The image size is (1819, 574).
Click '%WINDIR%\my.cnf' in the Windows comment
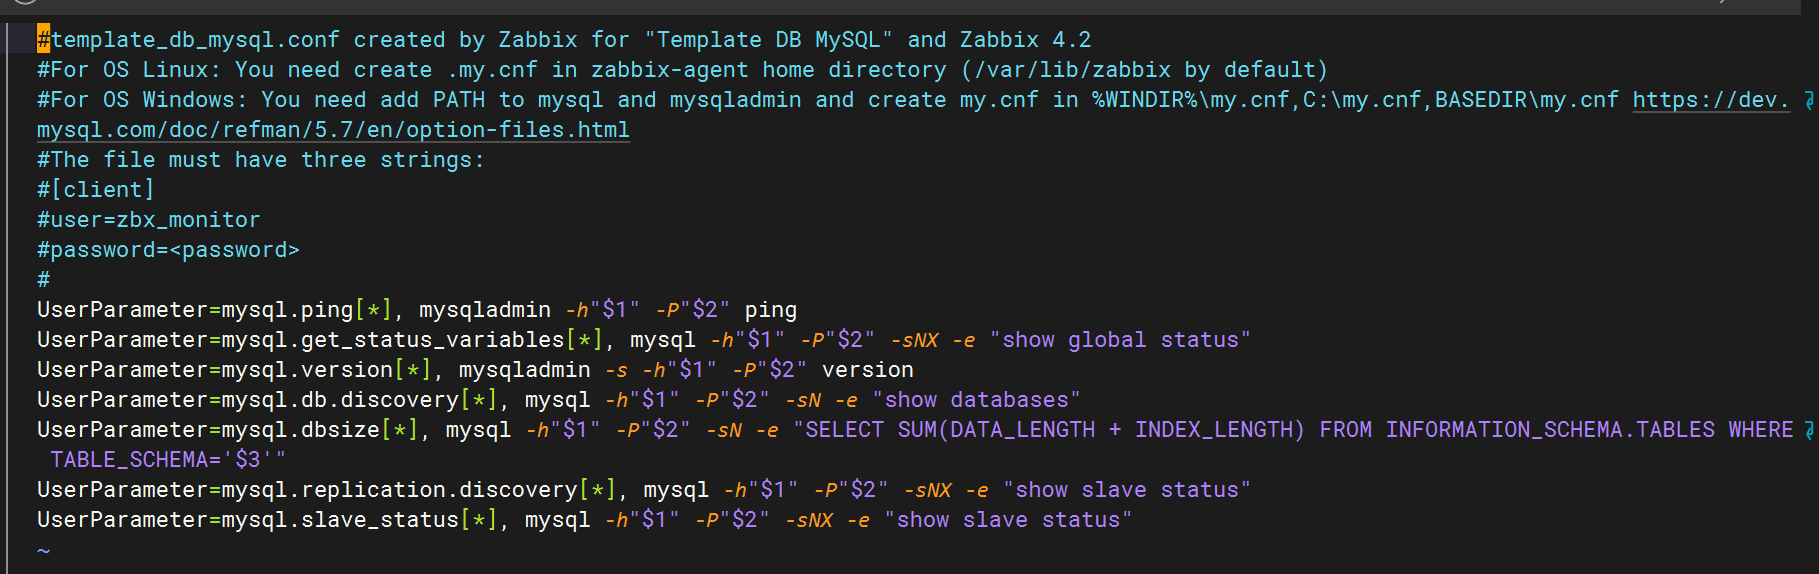pyautogui.click(x=1190, y=100)
